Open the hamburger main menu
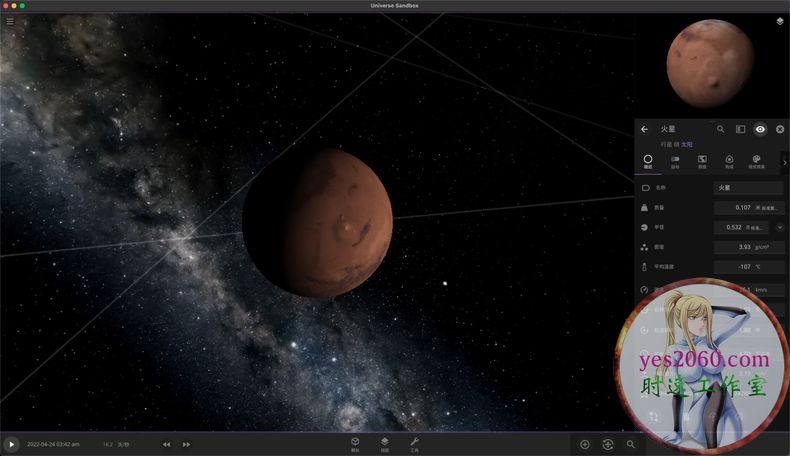This screenshot has width=790, height=456. click(x=10, y=21)
